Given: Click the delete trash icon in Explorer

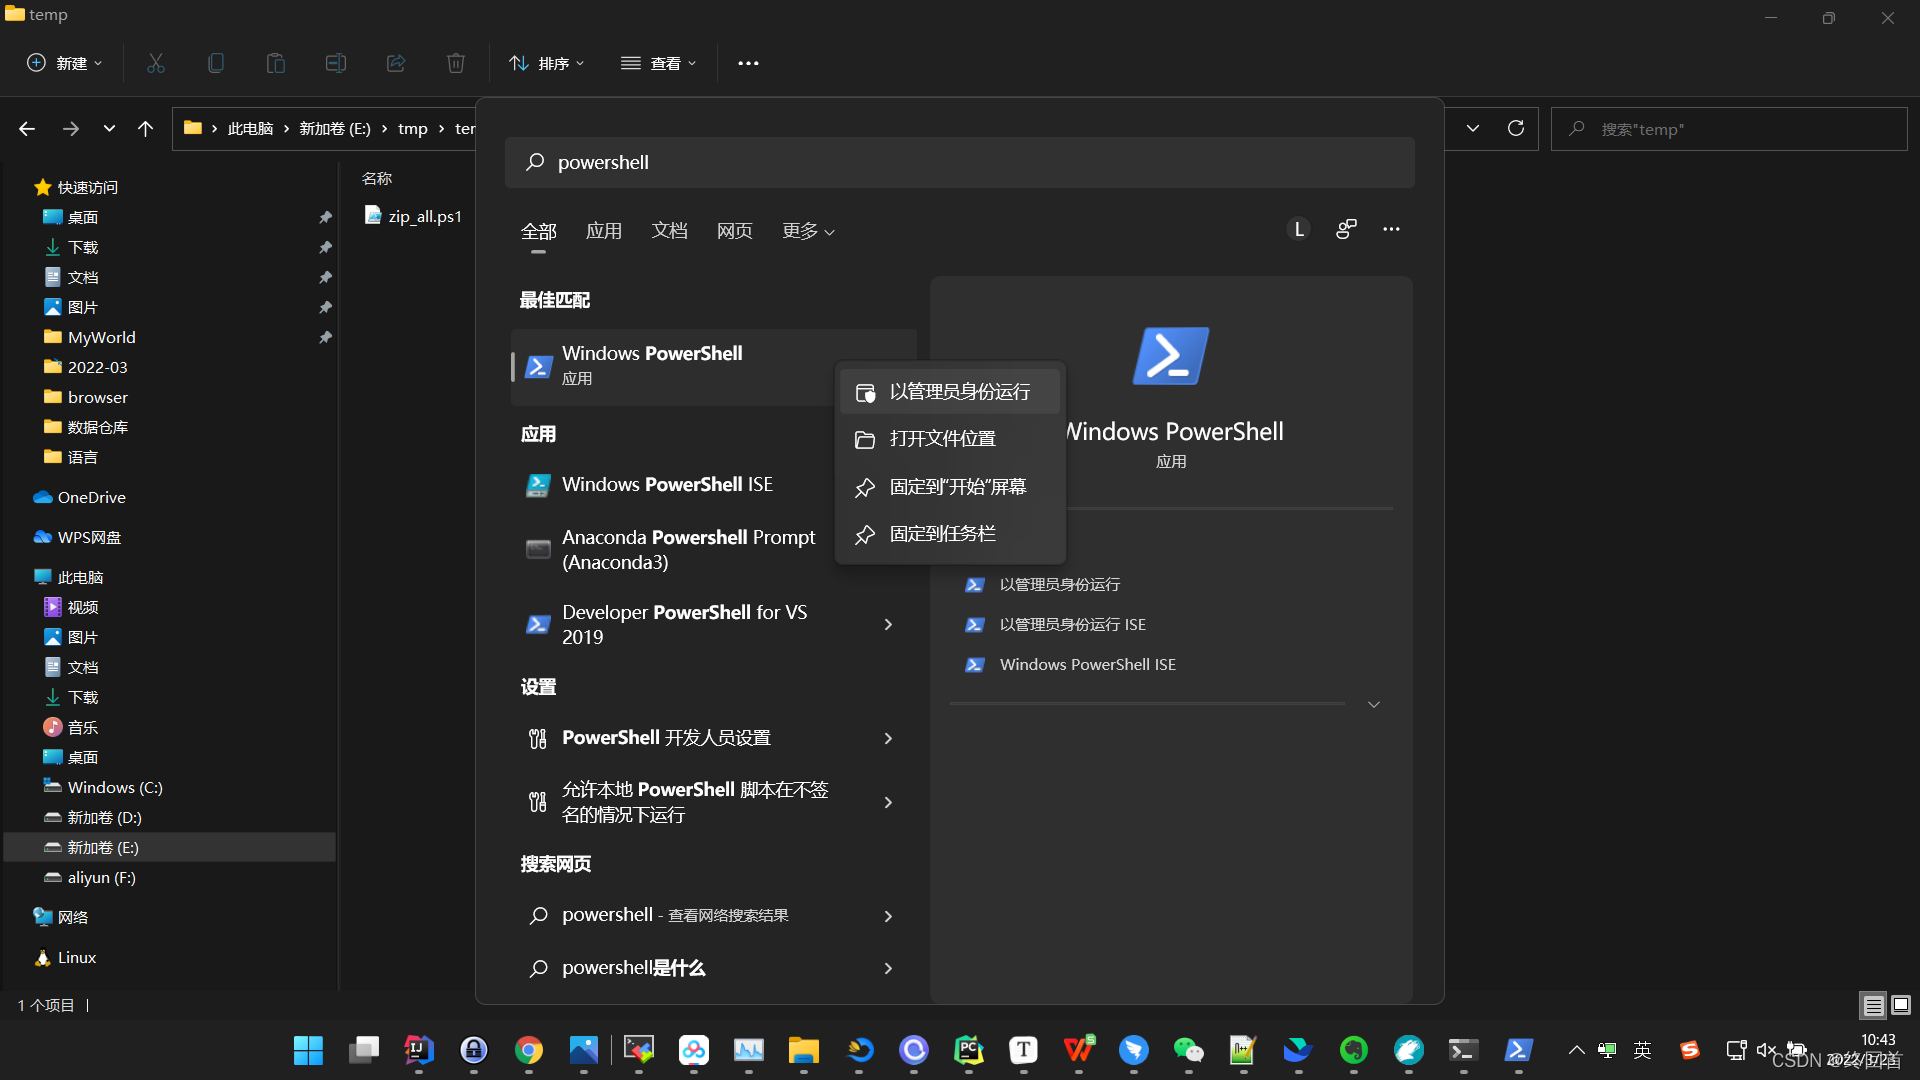Looking at the screenshot, I should (456, 63).
